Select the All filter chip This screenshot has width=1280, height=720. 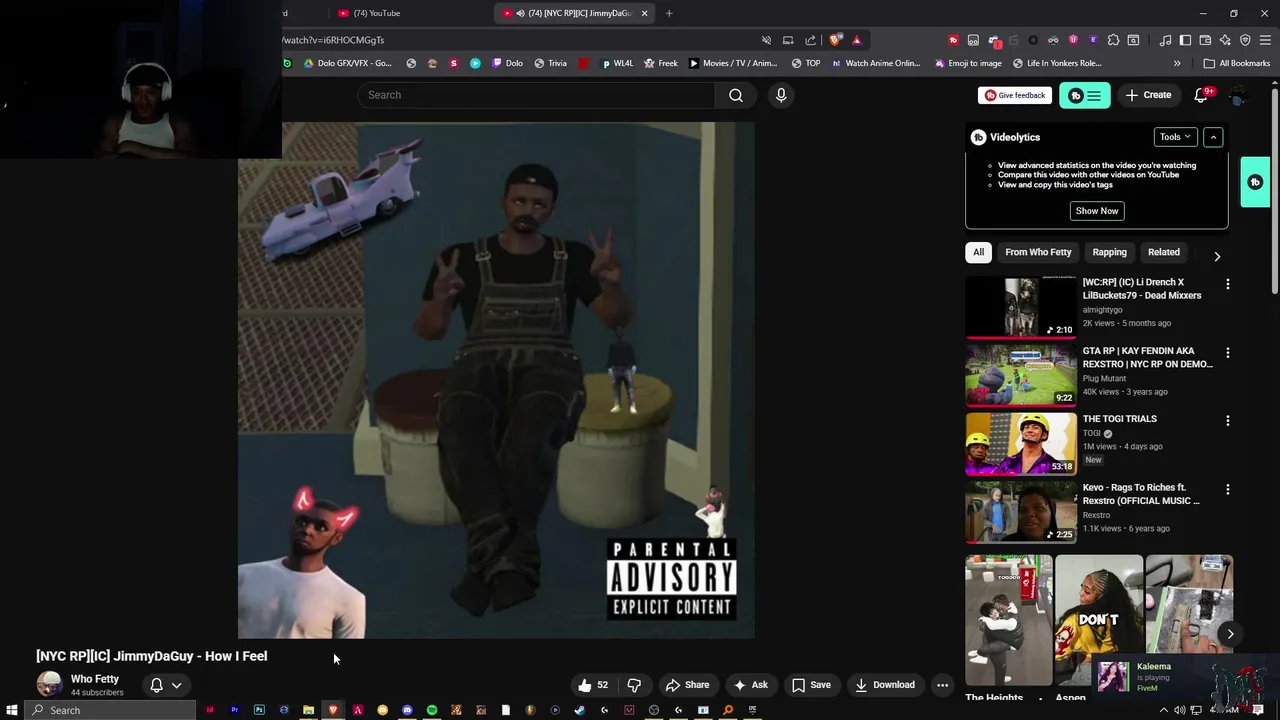pos(979,252)
